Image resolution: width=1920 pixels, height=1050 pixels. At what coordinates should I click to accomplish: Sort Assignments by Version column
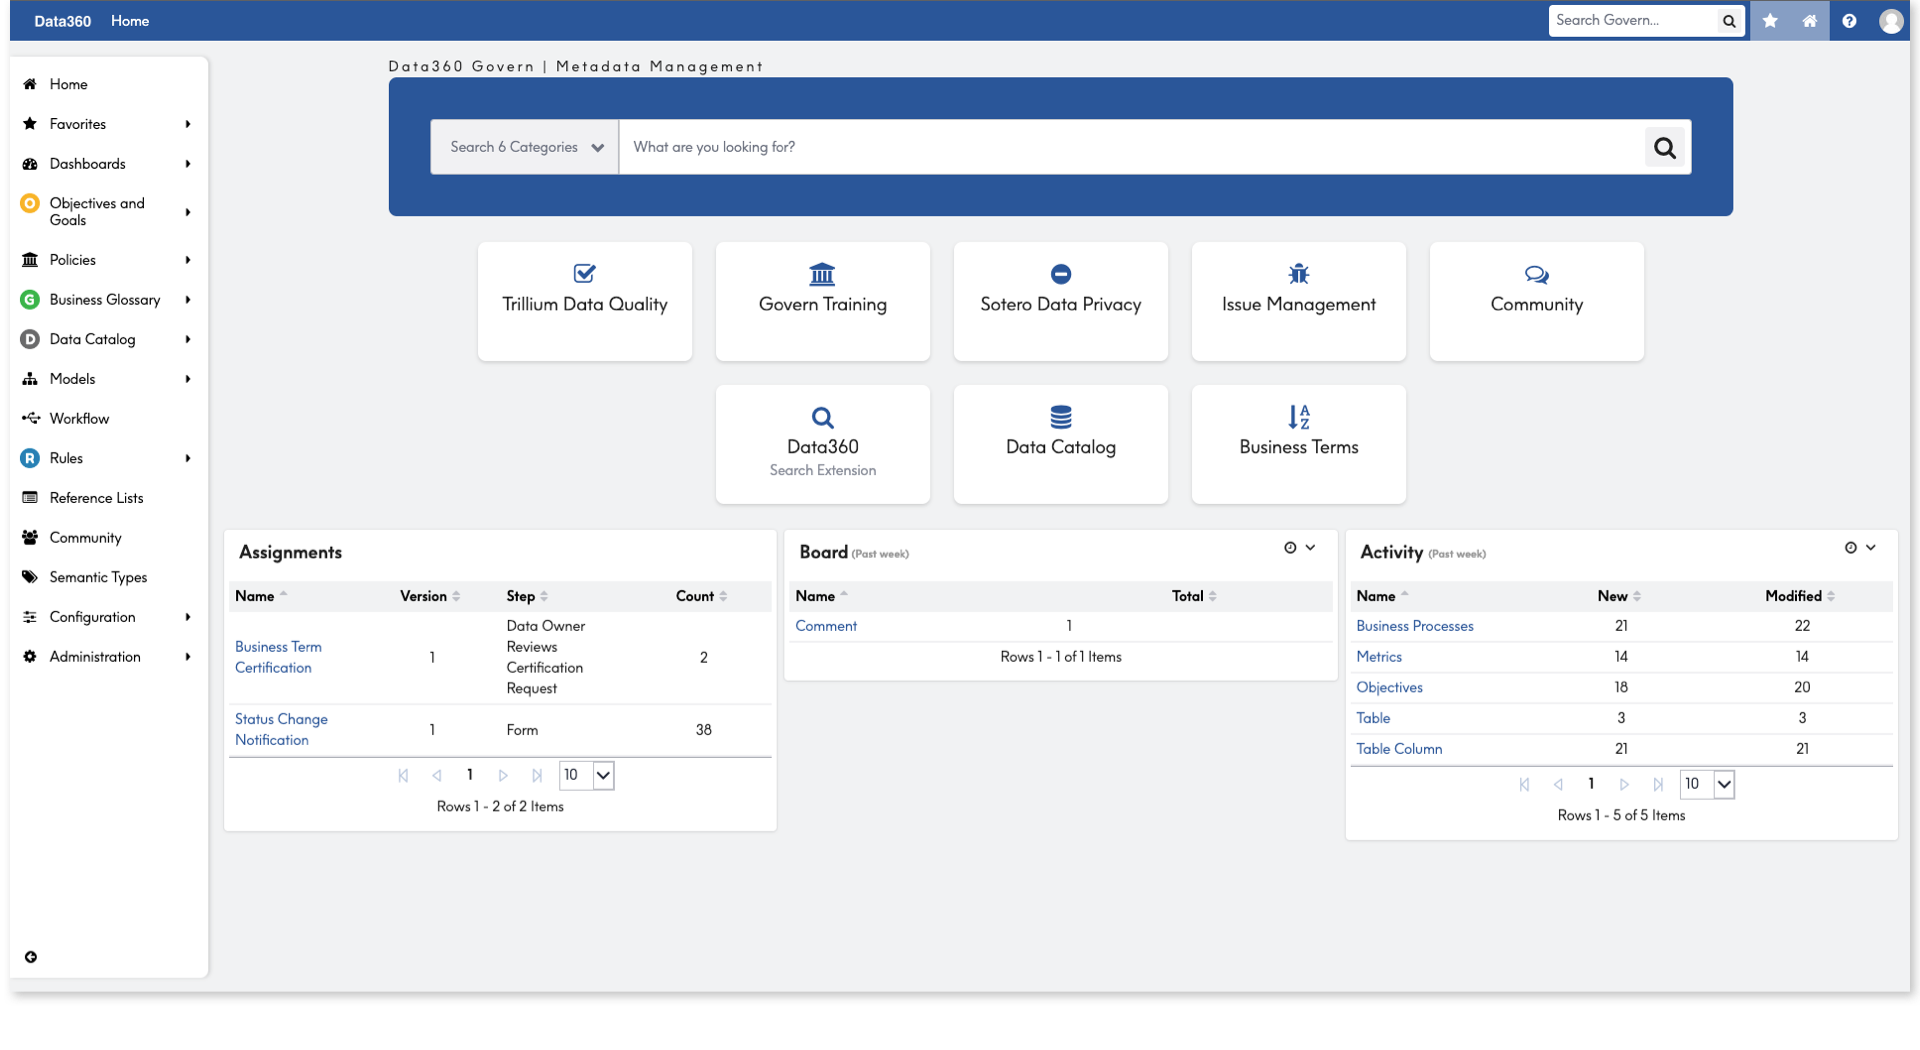point(430,596)
